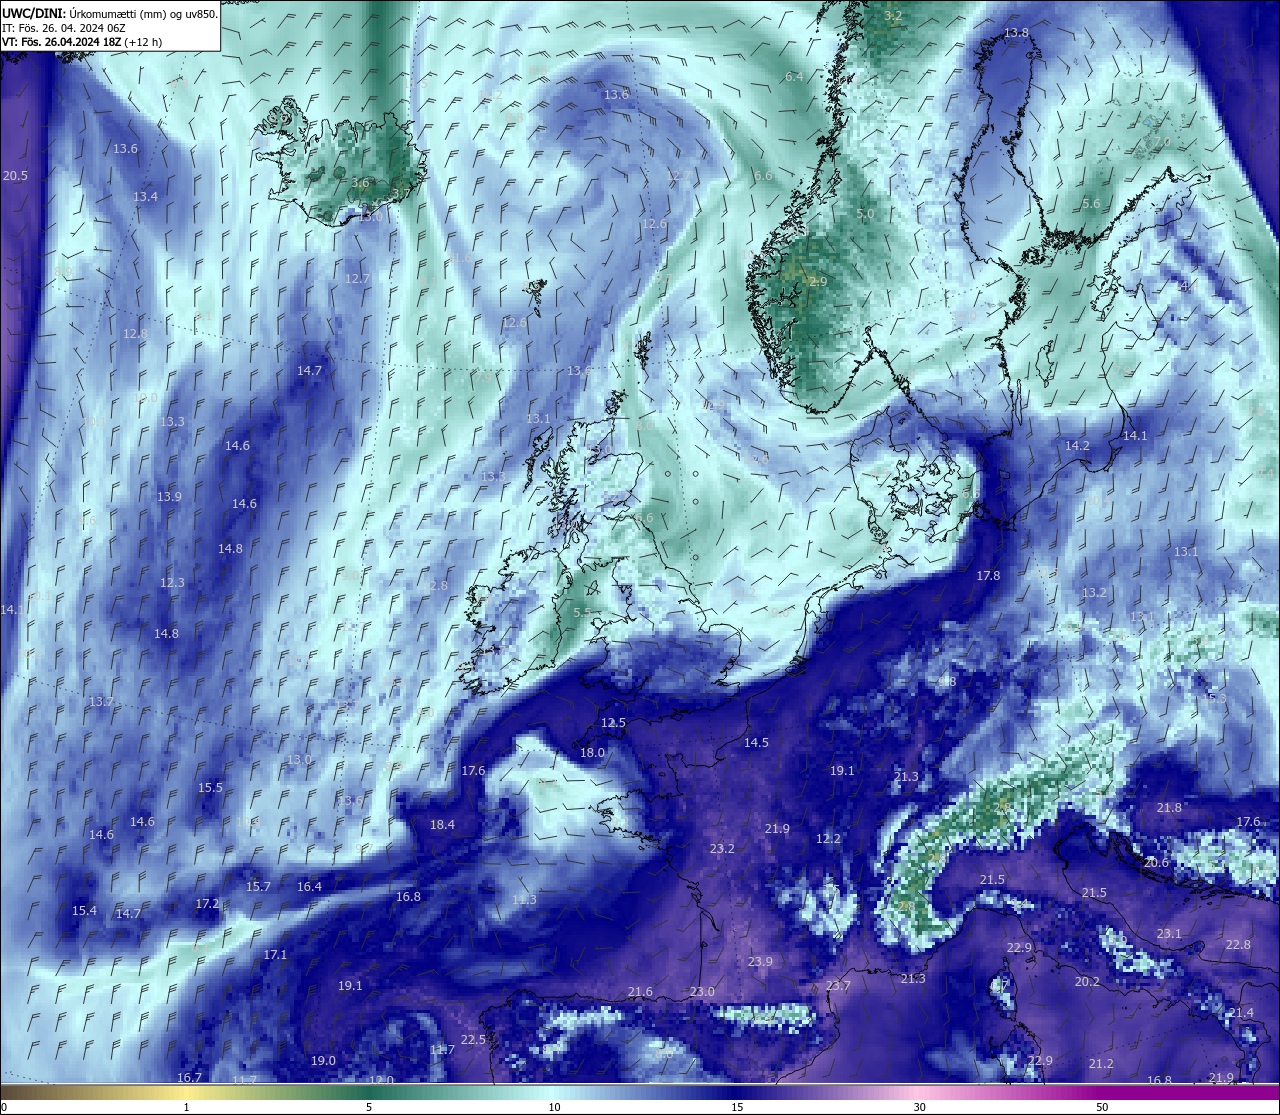Image resolution: width=1280 pixels, height=1115 pixels.
Task: Click the 18.0 value on the map
Action: (x=592, y=753)
